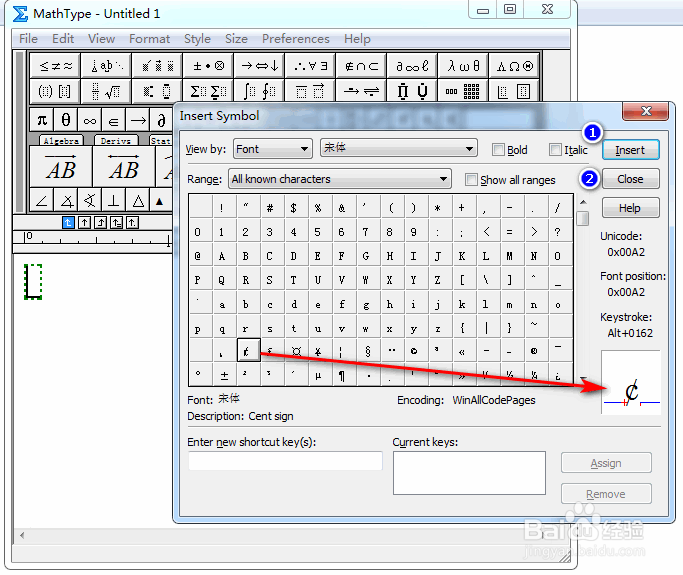Open embellishments palette
This screenshot has width=683, height=575.
157,66
